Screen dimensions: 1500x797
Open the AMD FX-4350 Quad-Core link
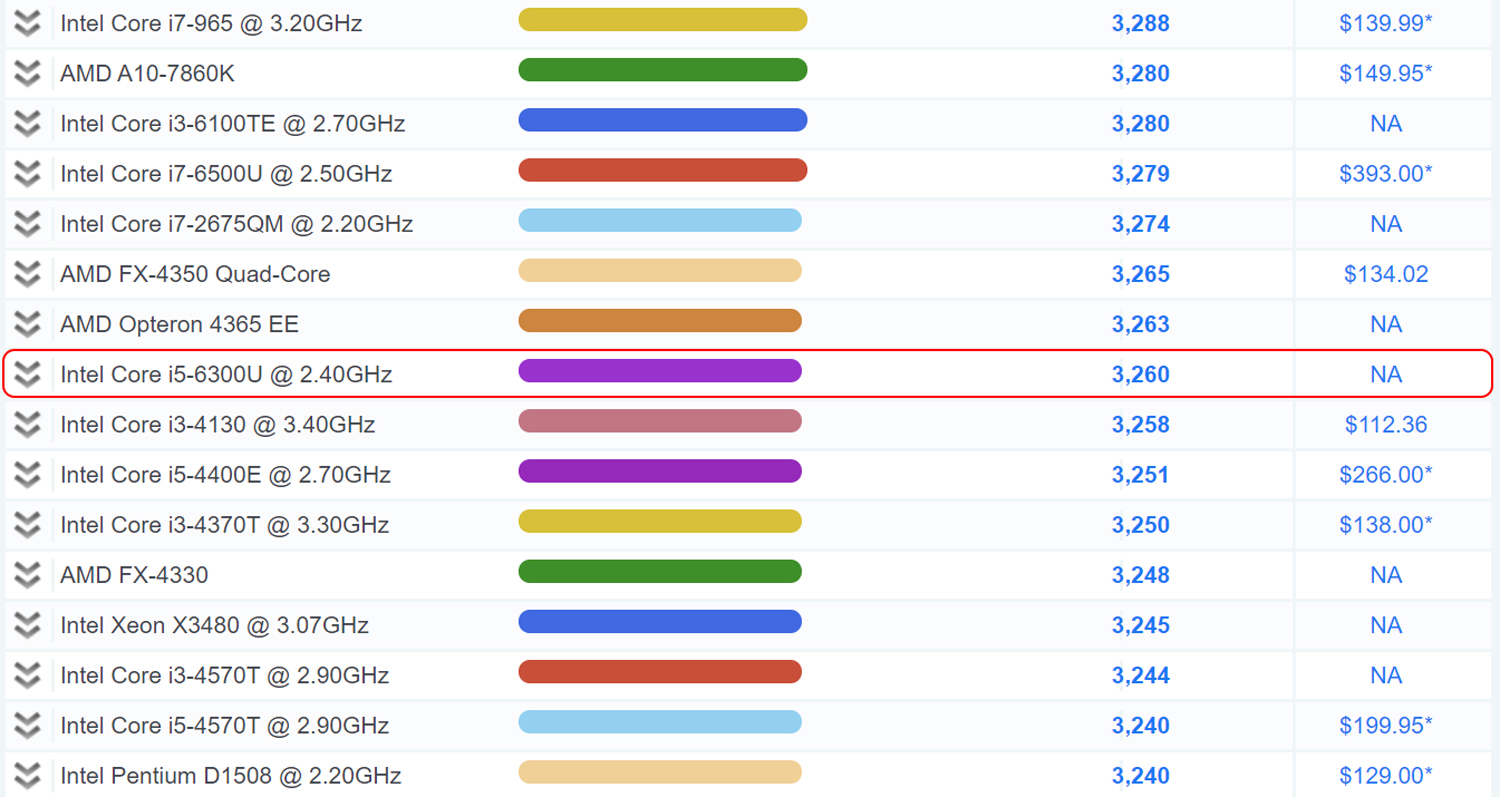[x=195, y=273]
